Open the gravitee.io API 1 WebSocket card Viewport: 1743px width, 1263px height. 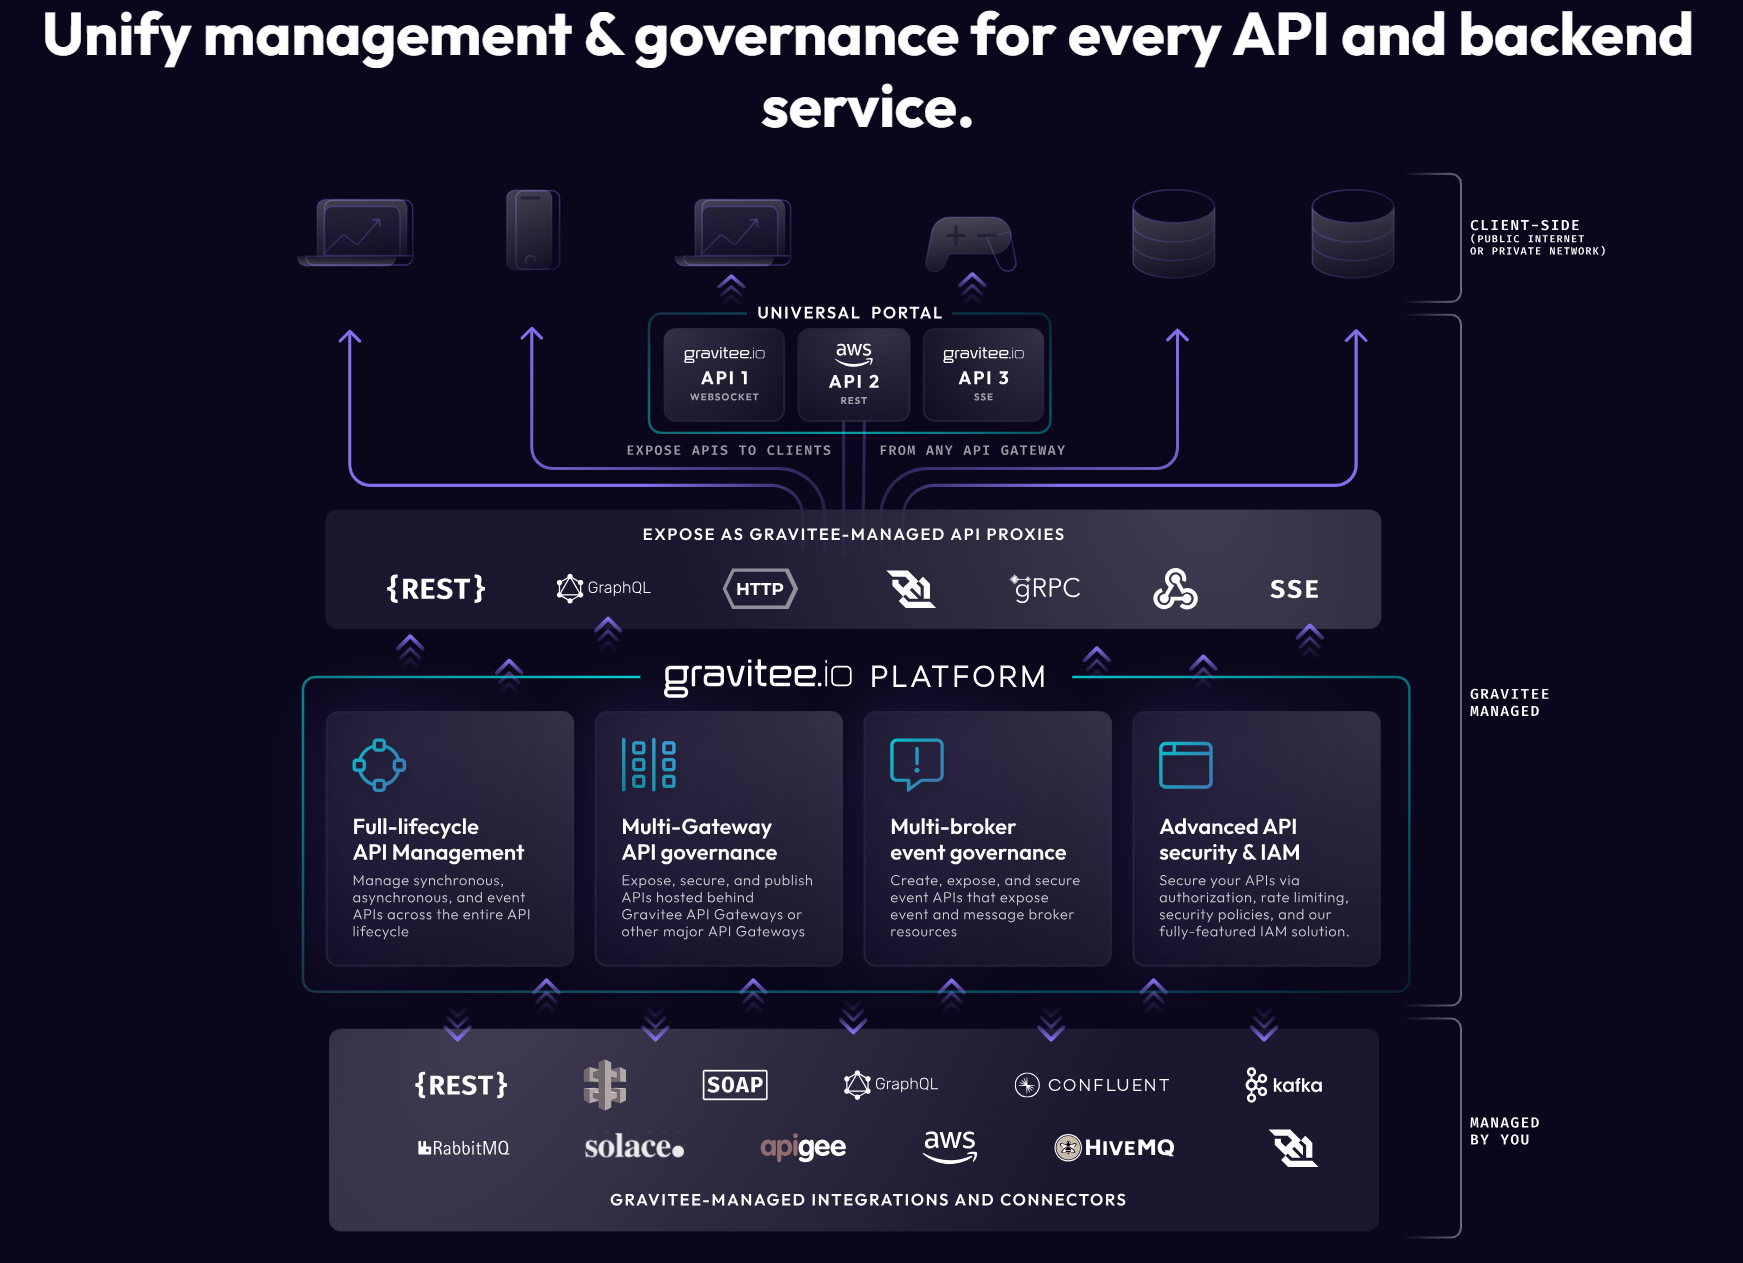[724, 374]
